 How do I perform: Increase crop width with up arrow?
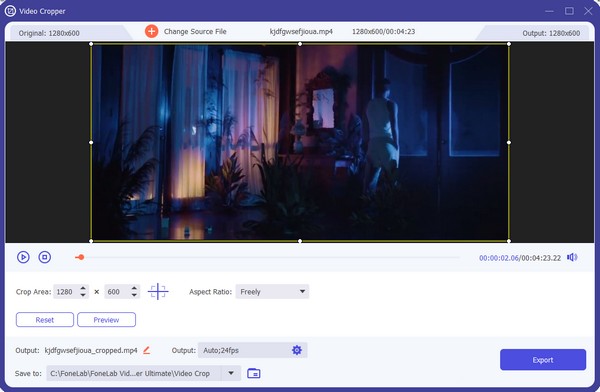(83, 288)
